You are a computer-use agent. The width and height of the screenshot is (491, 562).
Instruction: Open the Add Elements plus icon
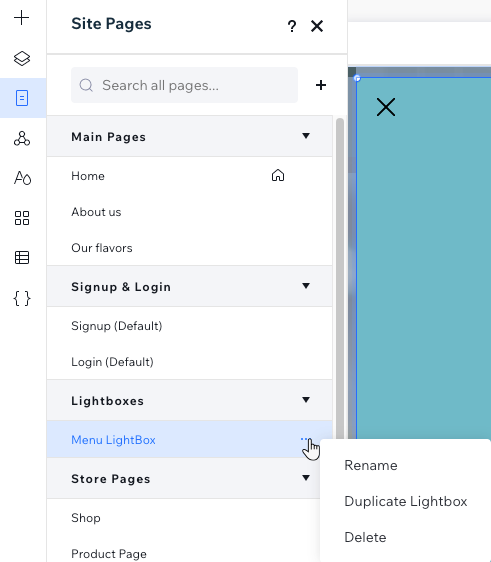(22, 18)
